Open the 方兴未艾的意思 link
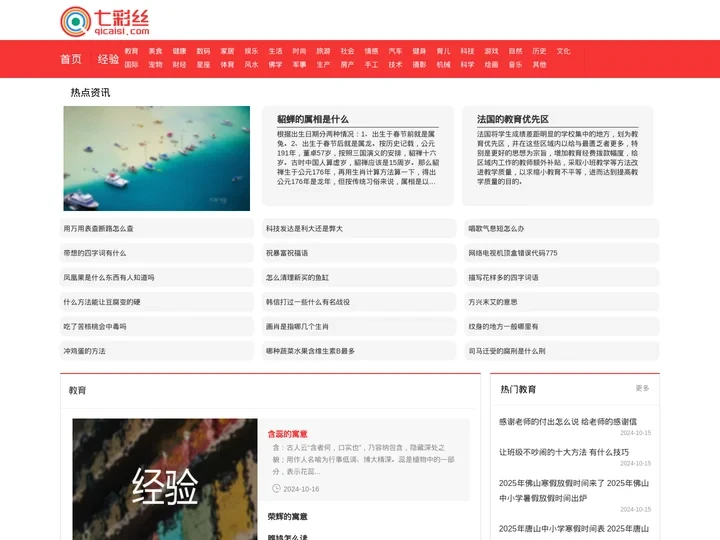720x540 pixels. pos(493,302)
